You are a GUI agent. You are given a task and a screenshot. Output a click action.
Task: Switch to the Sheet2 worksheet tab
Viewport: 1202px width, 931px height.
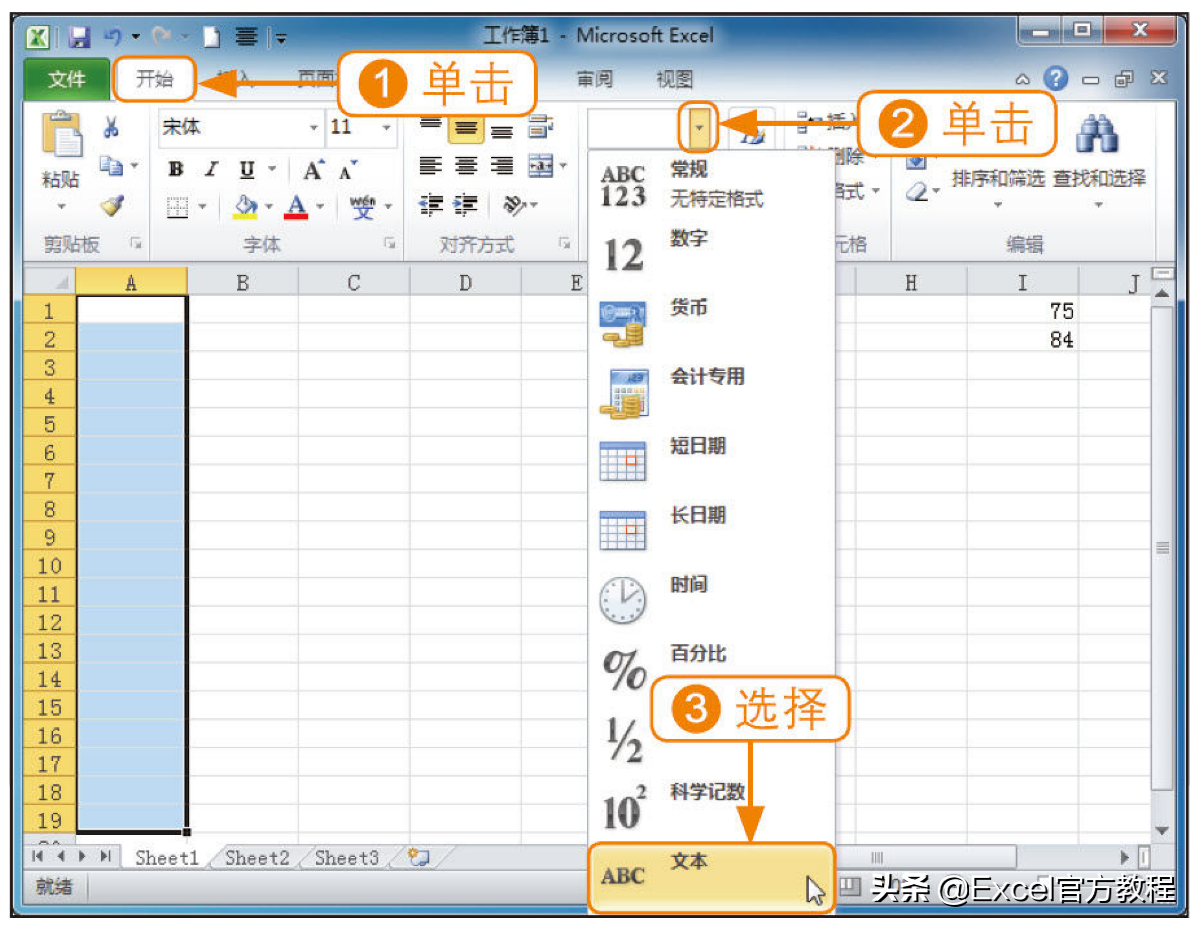pyautogui.click(x=257, y=857)
